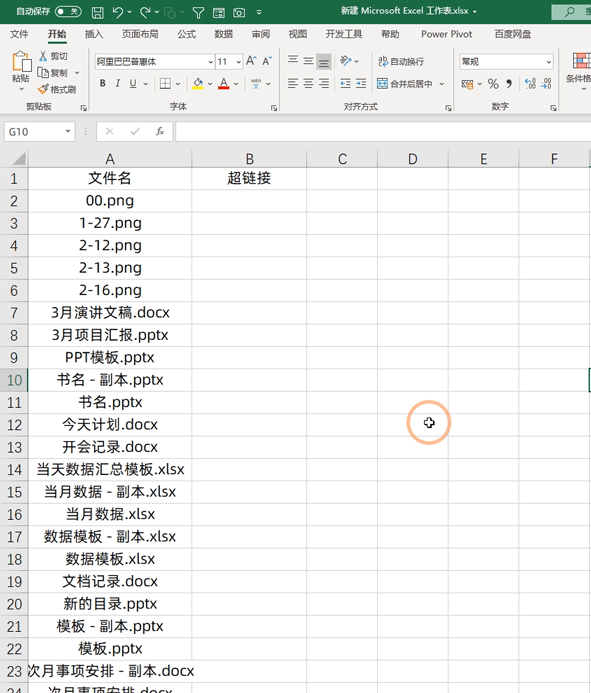The width and height of the screenshot is (591, 693).
Task: Select column B header
Action: click(249, 158)
